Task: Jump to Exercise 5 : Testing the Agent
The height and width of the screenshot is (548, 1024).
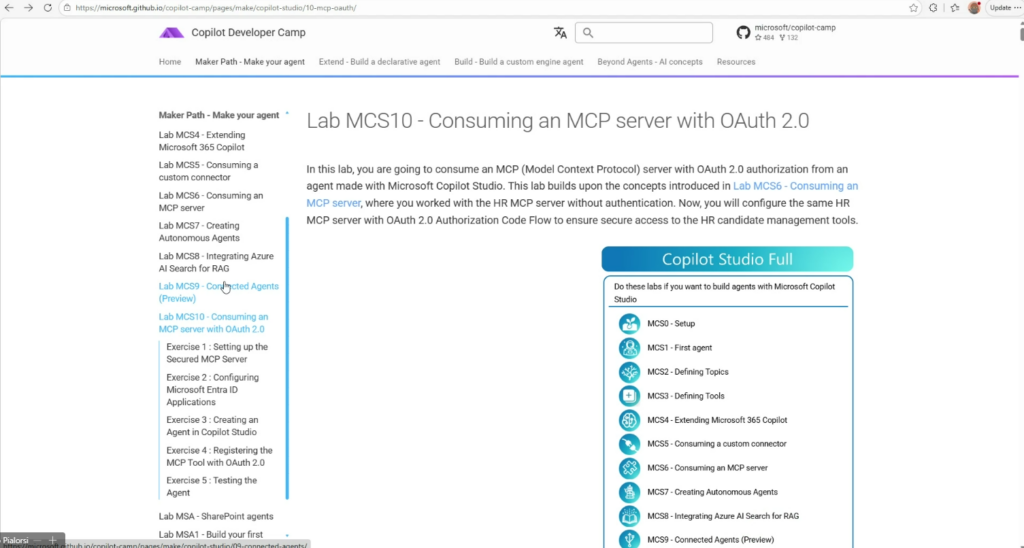Action: click(212, 487)
